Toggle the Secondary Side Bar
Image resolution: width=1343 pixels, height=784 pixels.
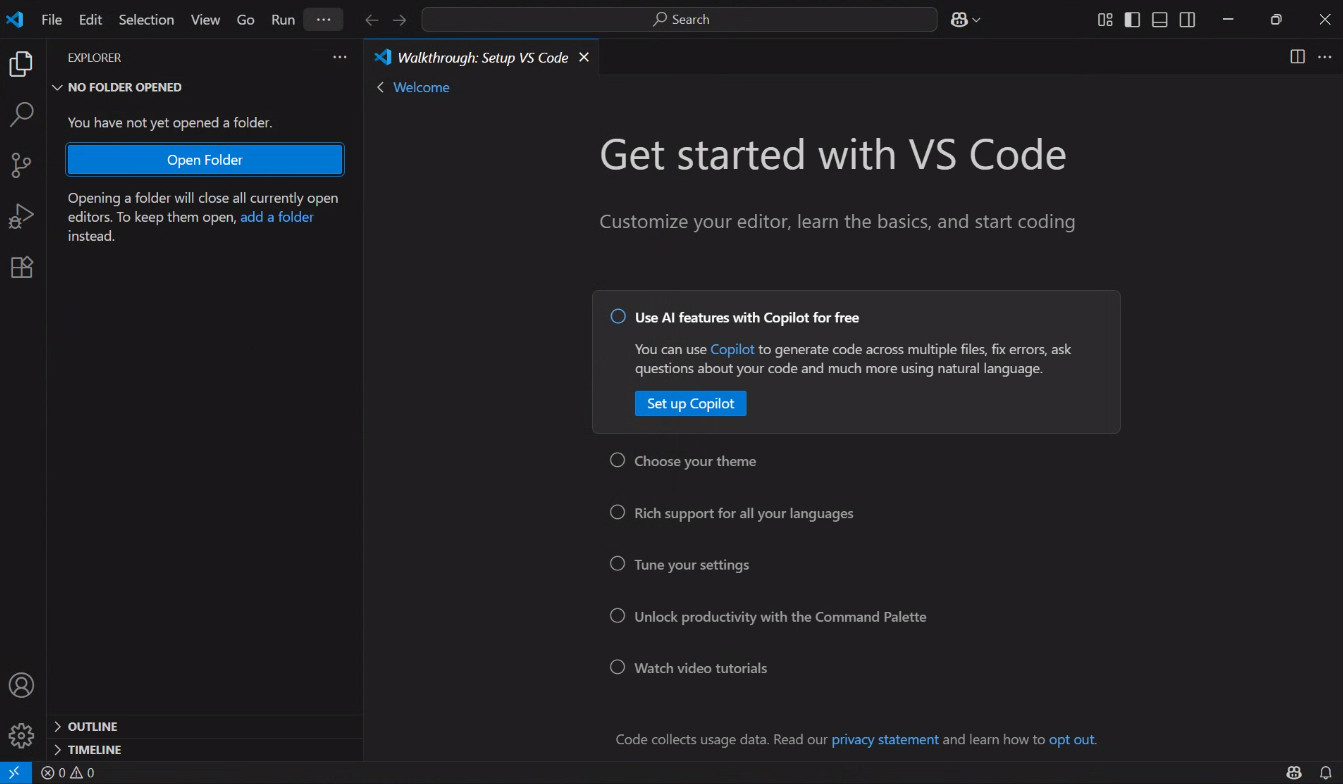(1187, 19)
